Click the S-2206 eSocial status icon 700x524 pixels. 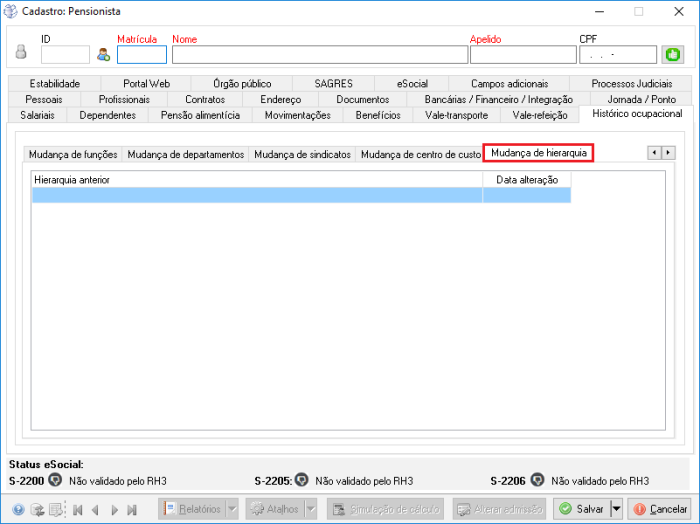tap(537, 480)
